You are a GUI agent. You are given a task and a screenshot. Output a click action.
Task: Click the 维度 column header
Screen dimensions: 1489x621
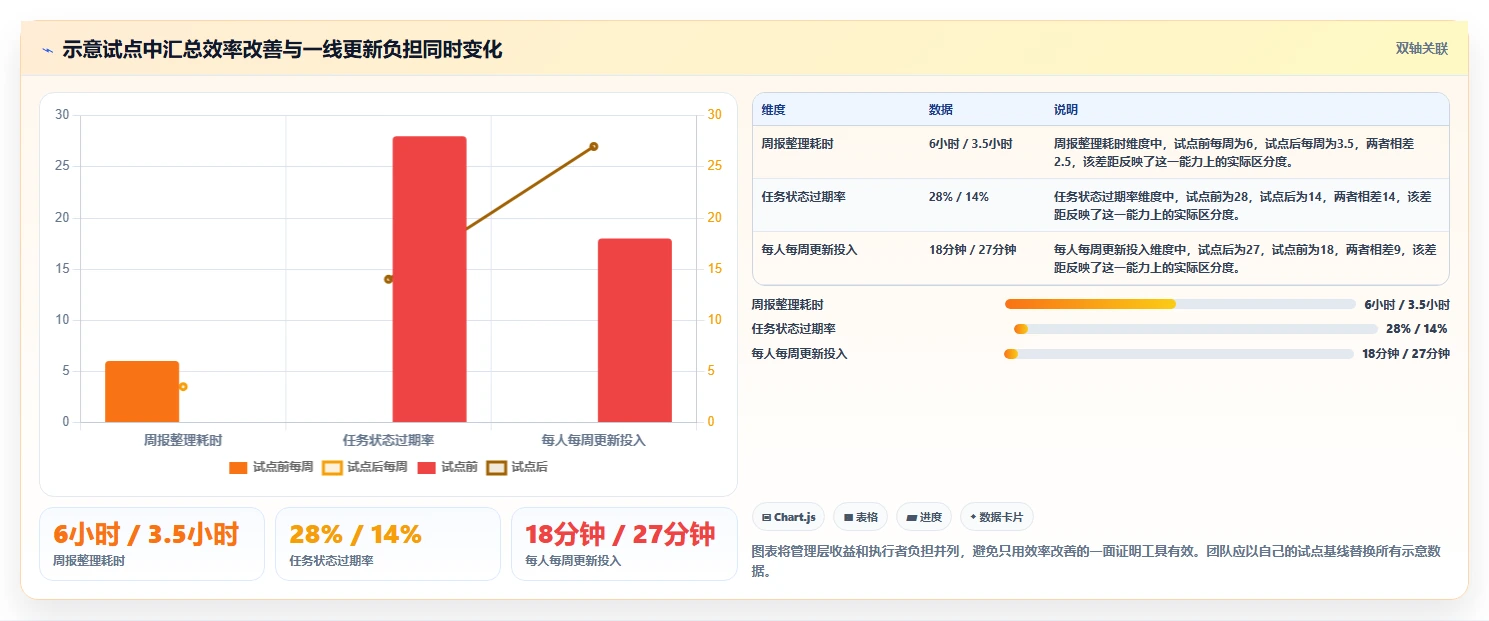[x=773, y=109]
